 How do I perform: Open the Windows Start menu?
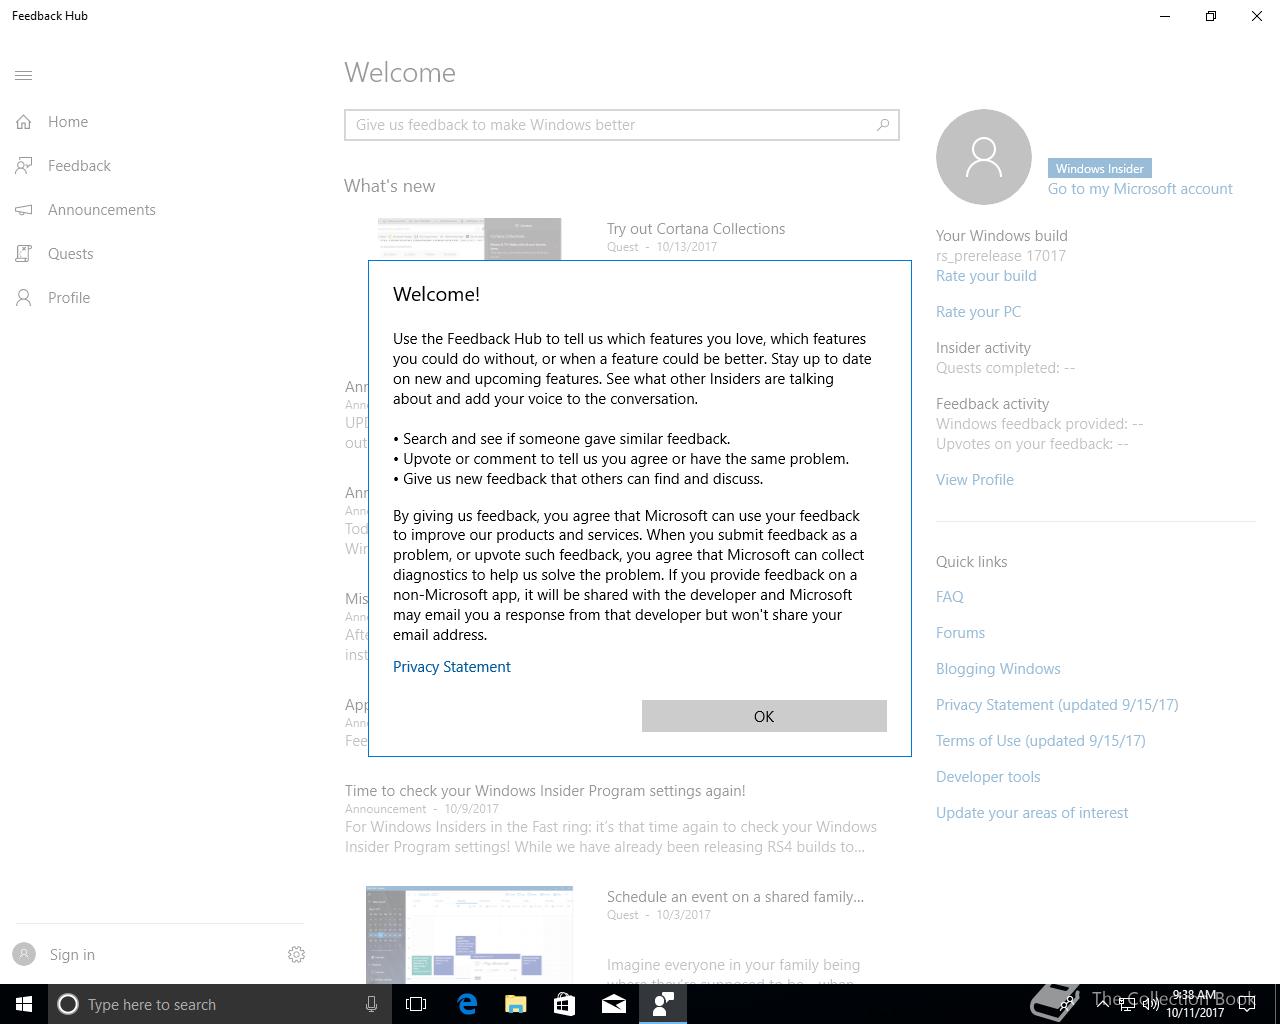24,1004
